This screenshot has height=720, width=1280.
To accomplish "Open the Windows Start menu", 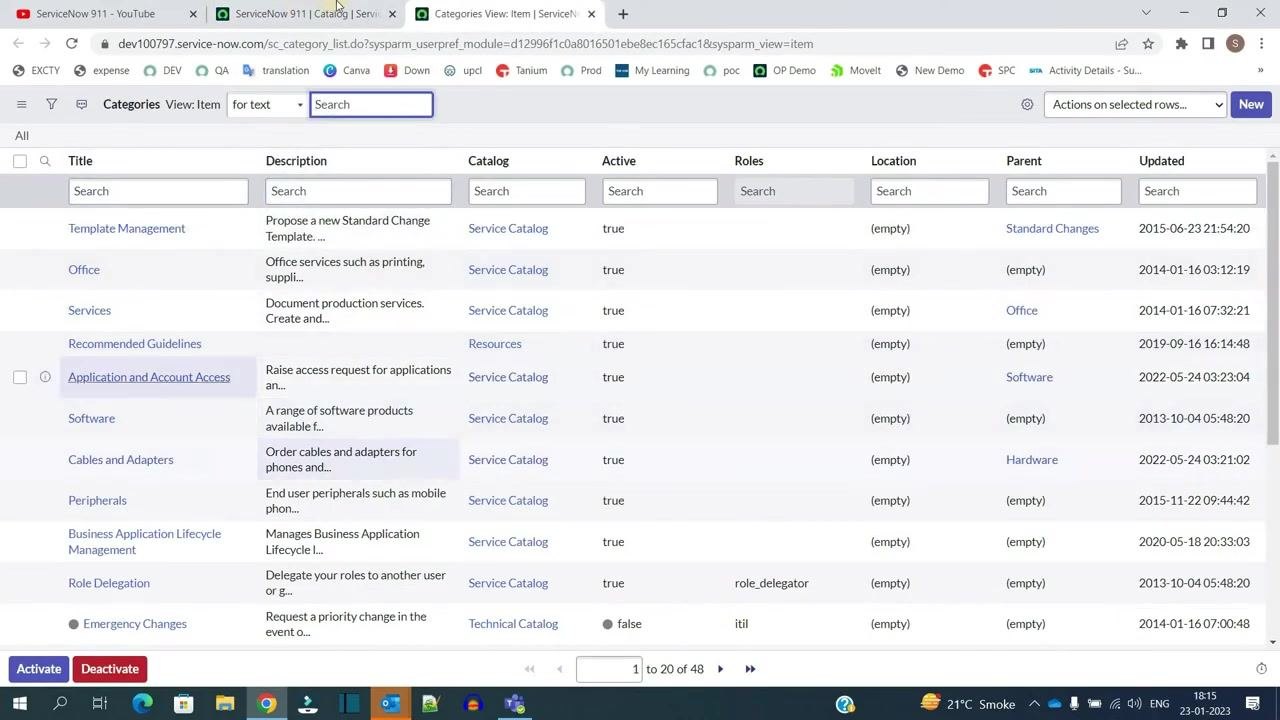I will point(20,704).
